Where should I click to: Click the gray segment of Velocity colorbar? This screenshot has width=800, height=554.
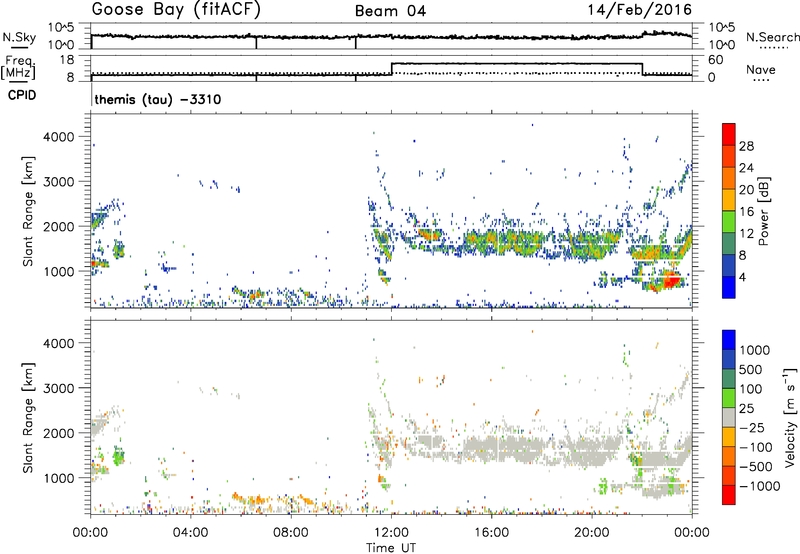(x=729, y=418)
